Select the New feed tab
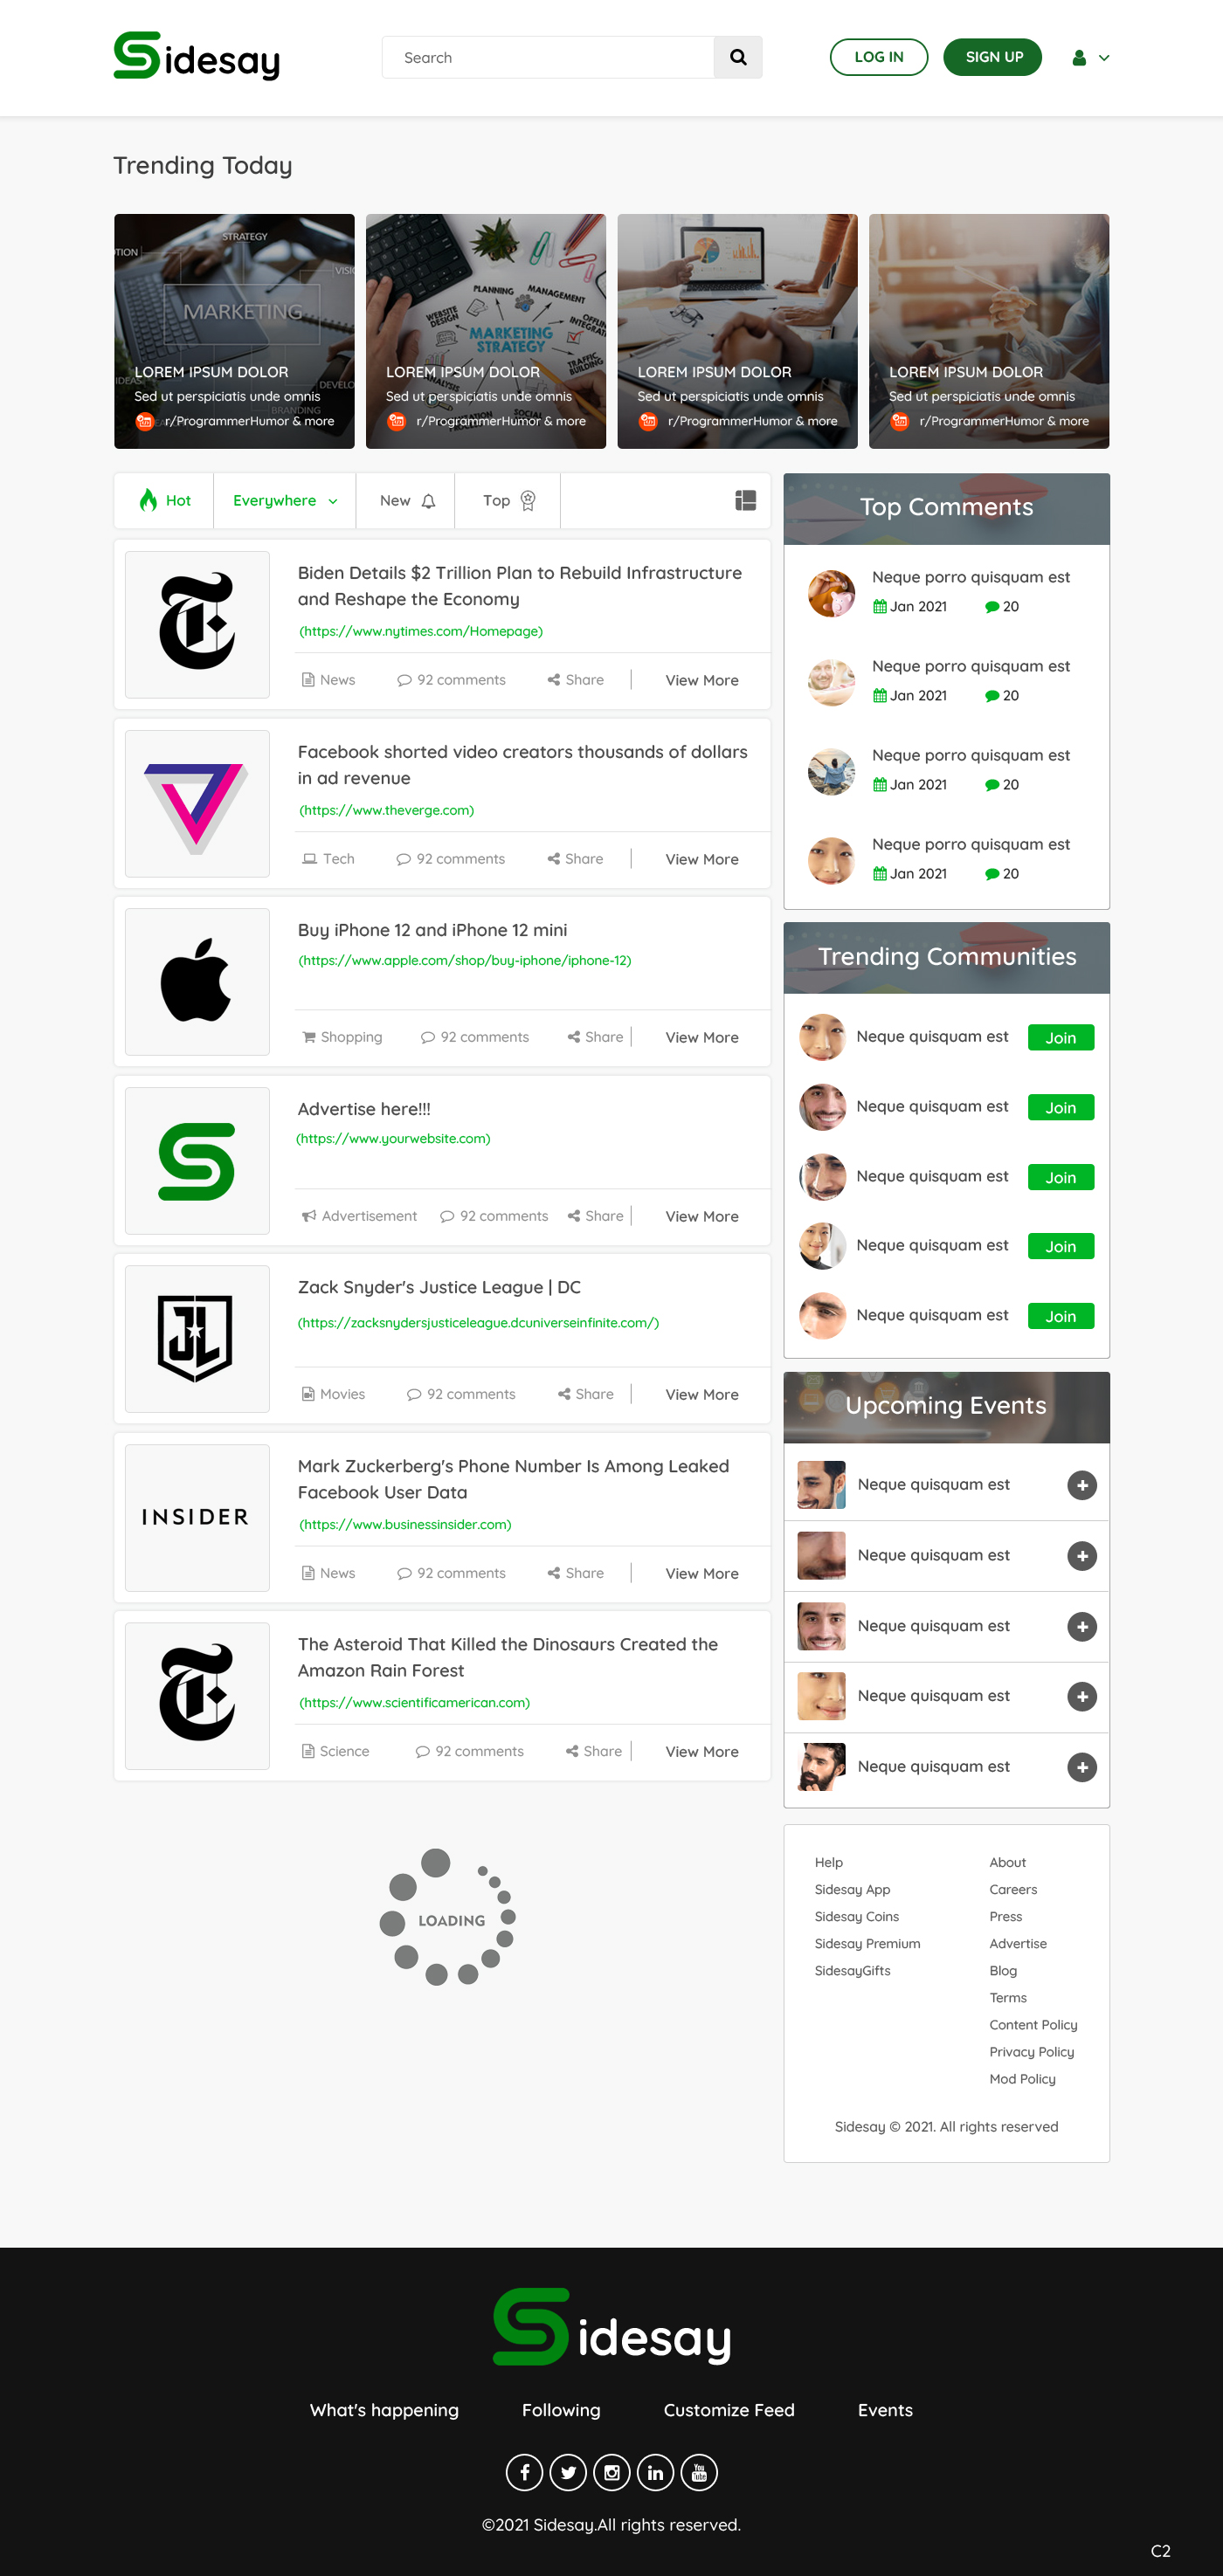This screenshot has width=1223, height=2576. [x=406, y=500]
